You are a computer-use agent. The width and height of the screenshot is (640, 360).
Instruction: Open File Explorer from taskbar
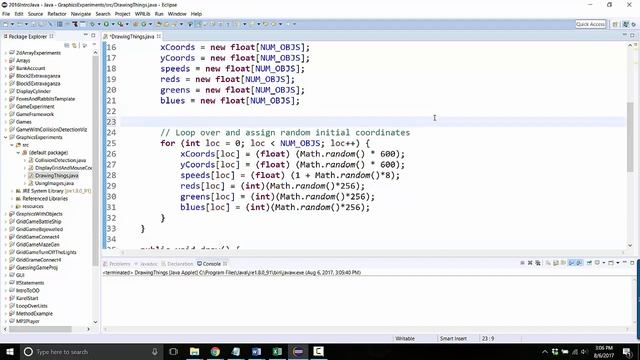(x=195, y=351)
